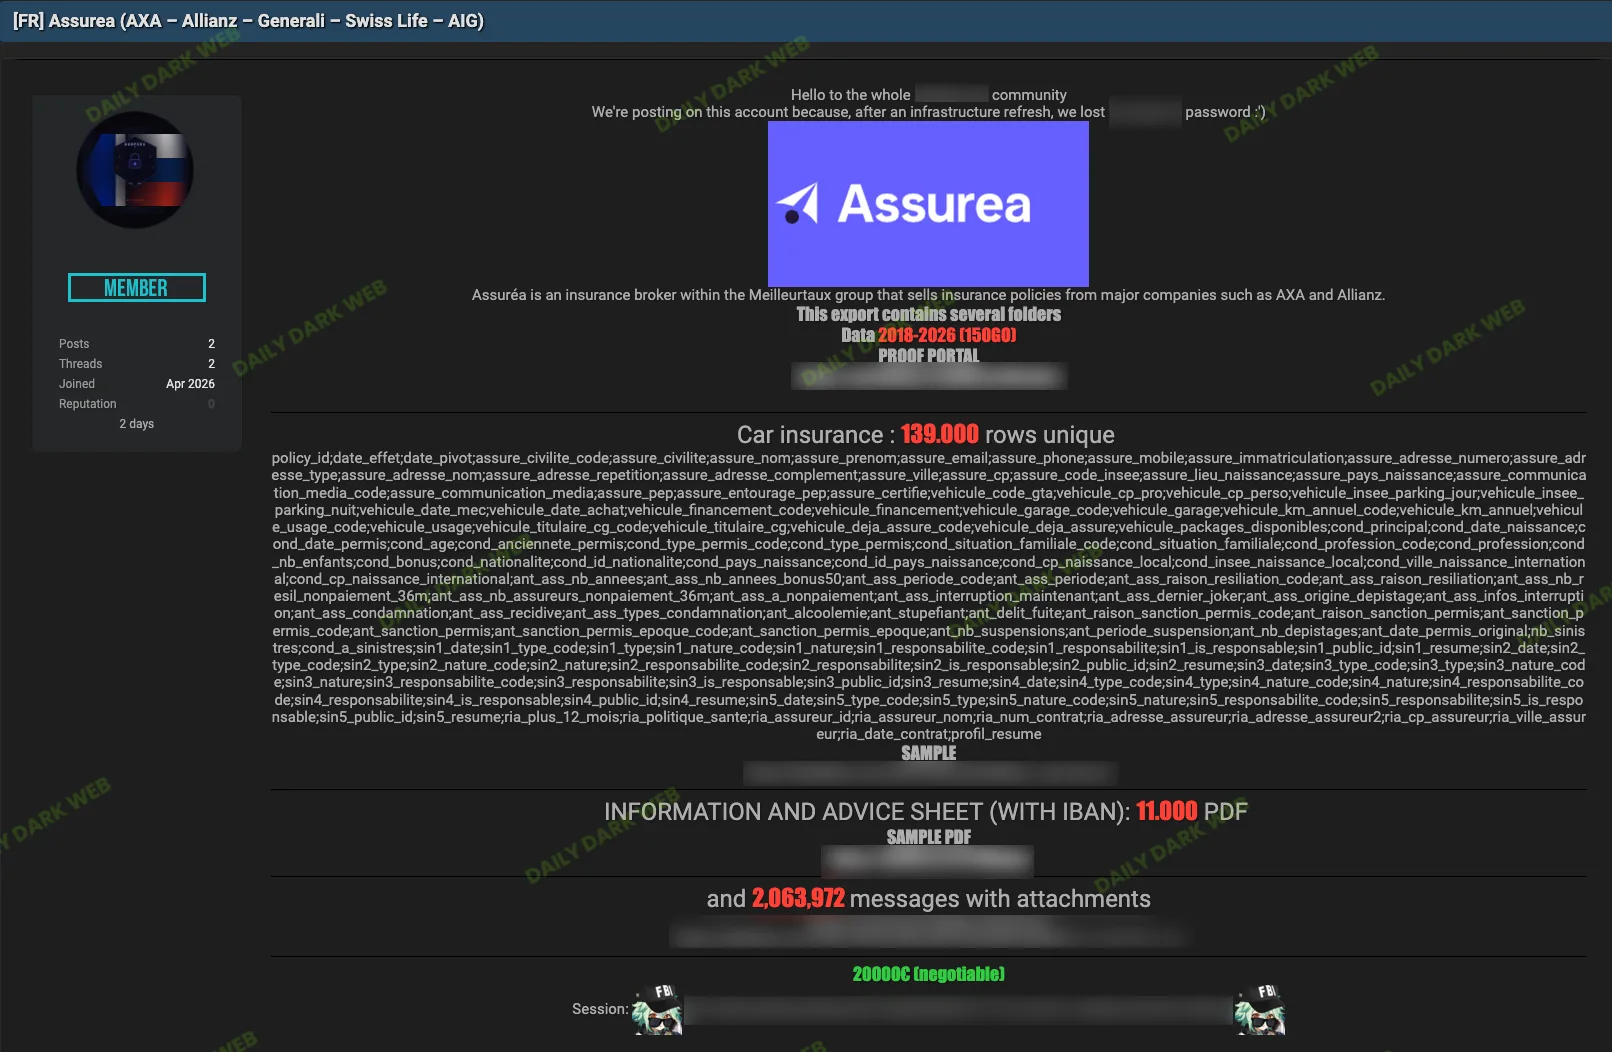The image size is (1612, 1052).
Task: Open the blurred SAMPLE PDF link
Action: 927,860
